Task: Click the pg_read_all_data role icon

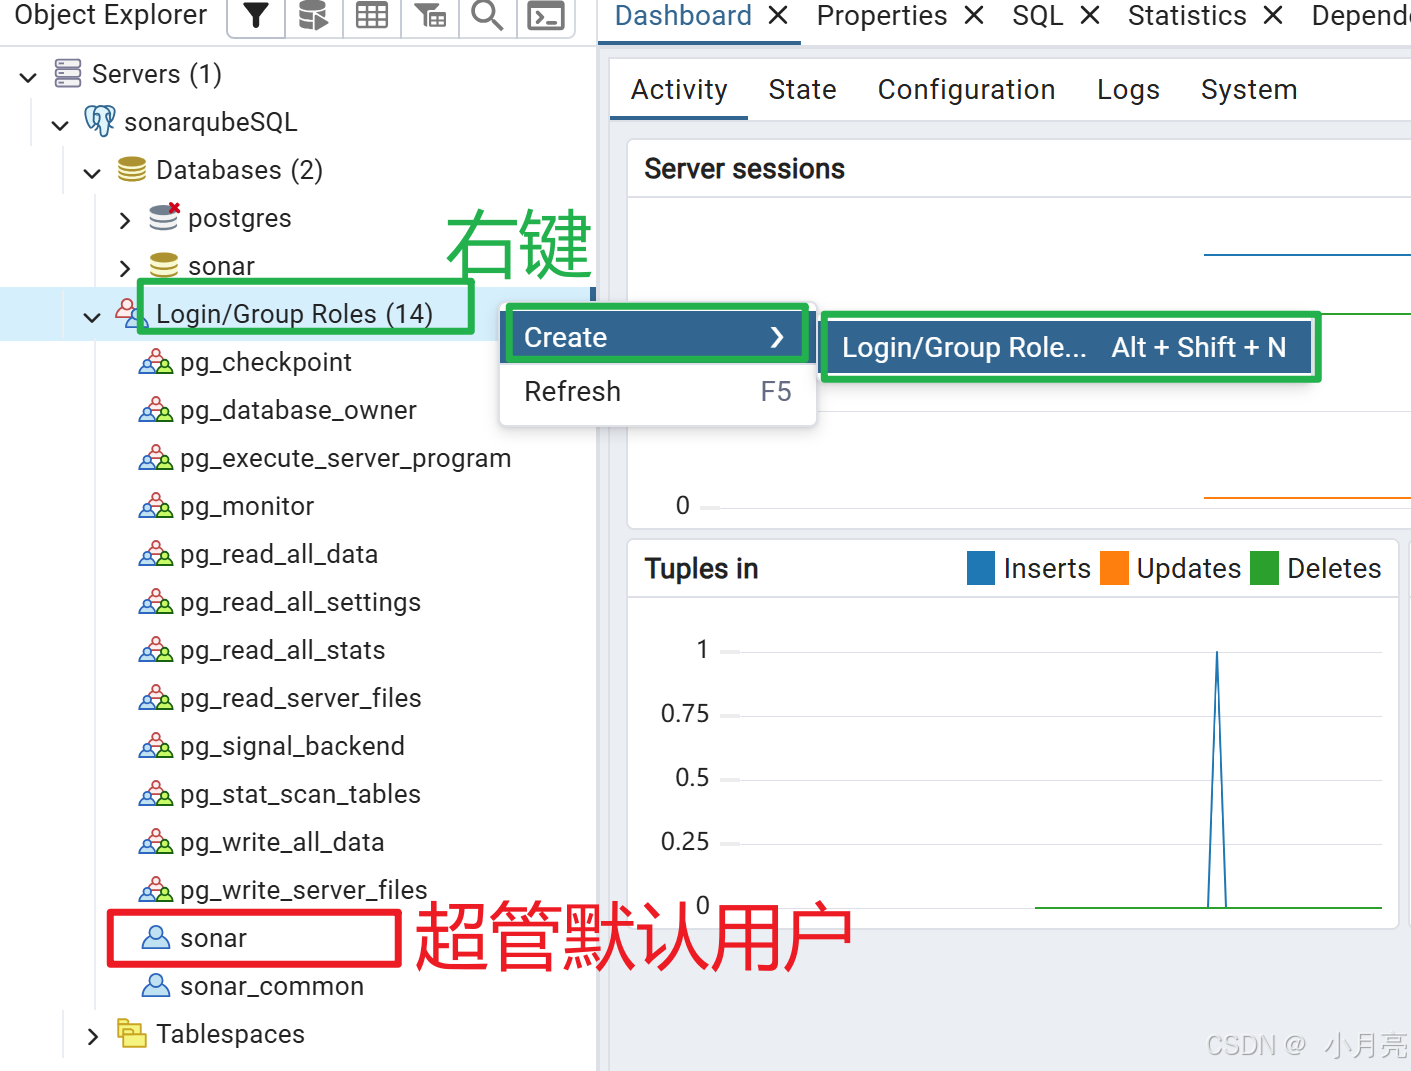Action: coord(156,554)
